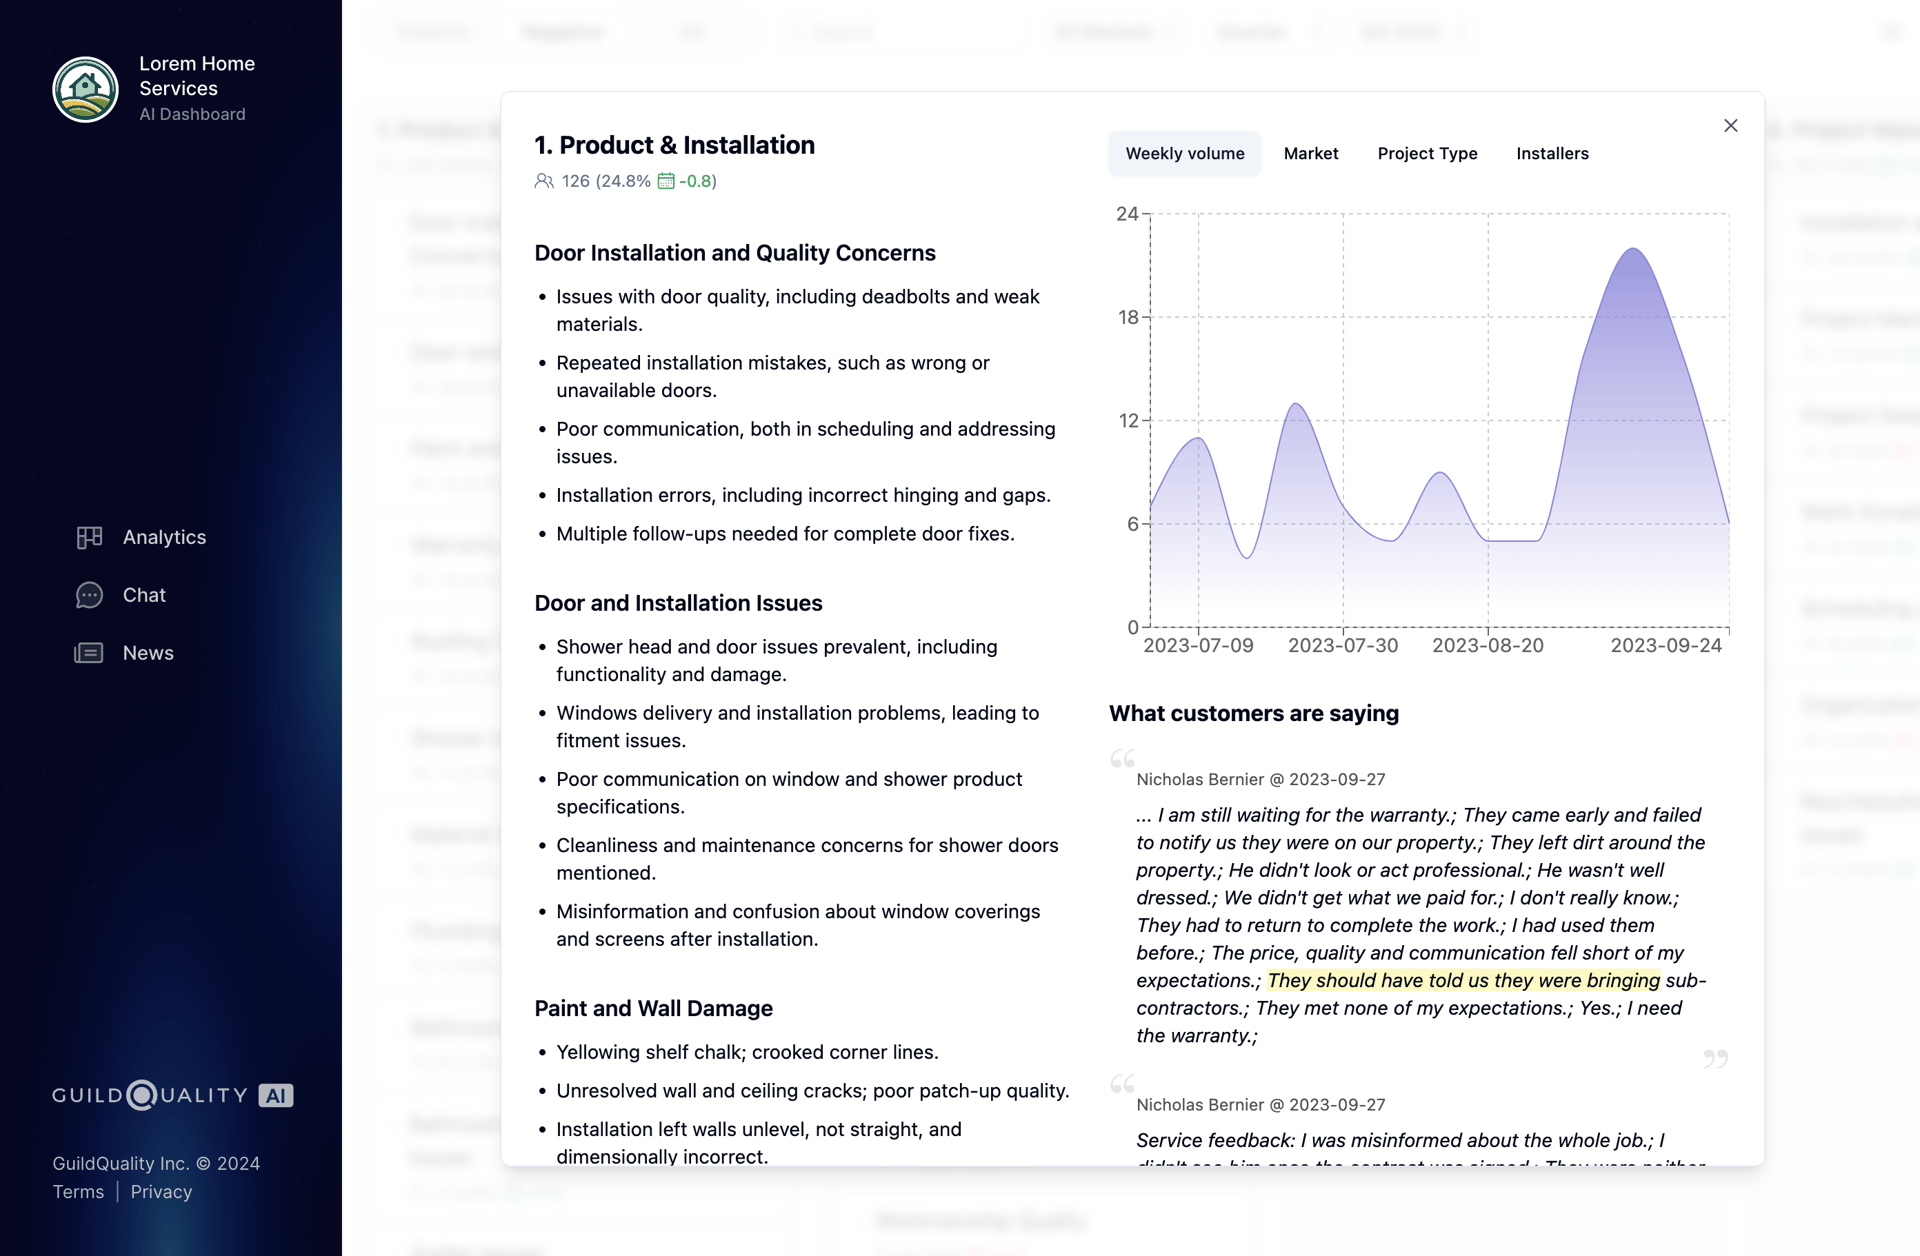This screenshot has height=1256, width=1920.
Task: Click the highlighted quote text
Action: coord(1463,981)
